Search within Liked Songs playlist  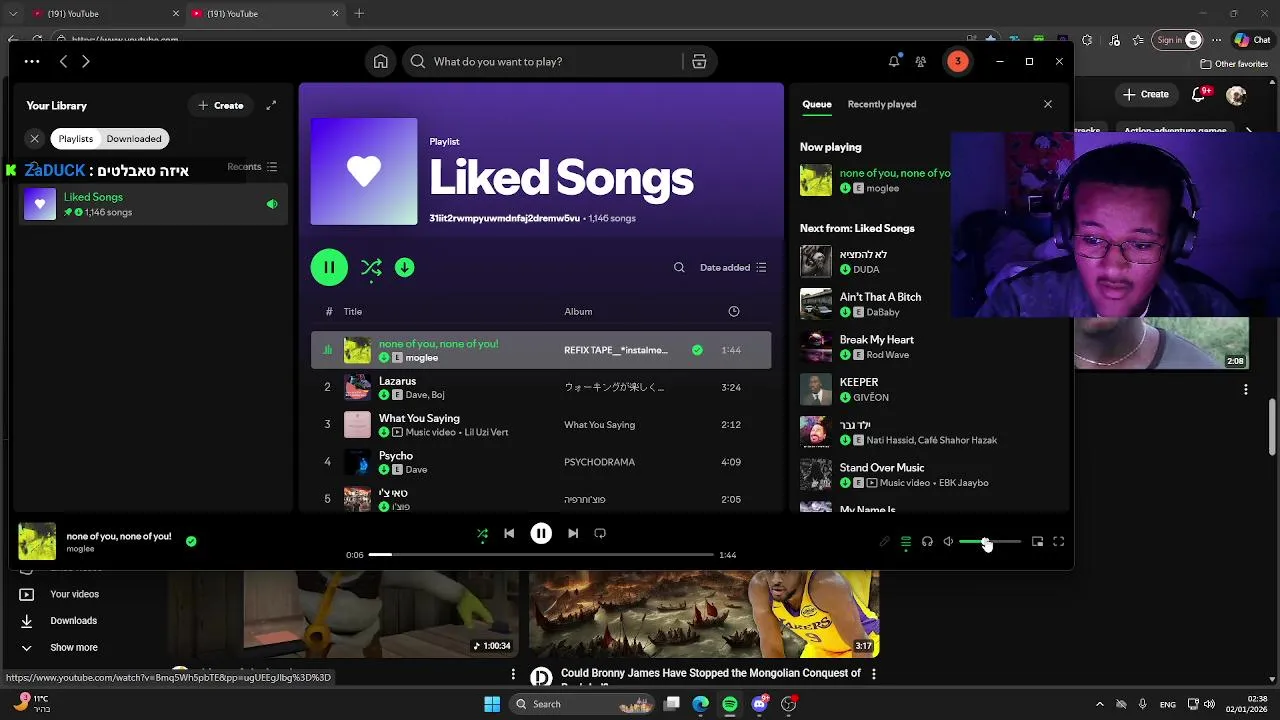coord(679,267)
